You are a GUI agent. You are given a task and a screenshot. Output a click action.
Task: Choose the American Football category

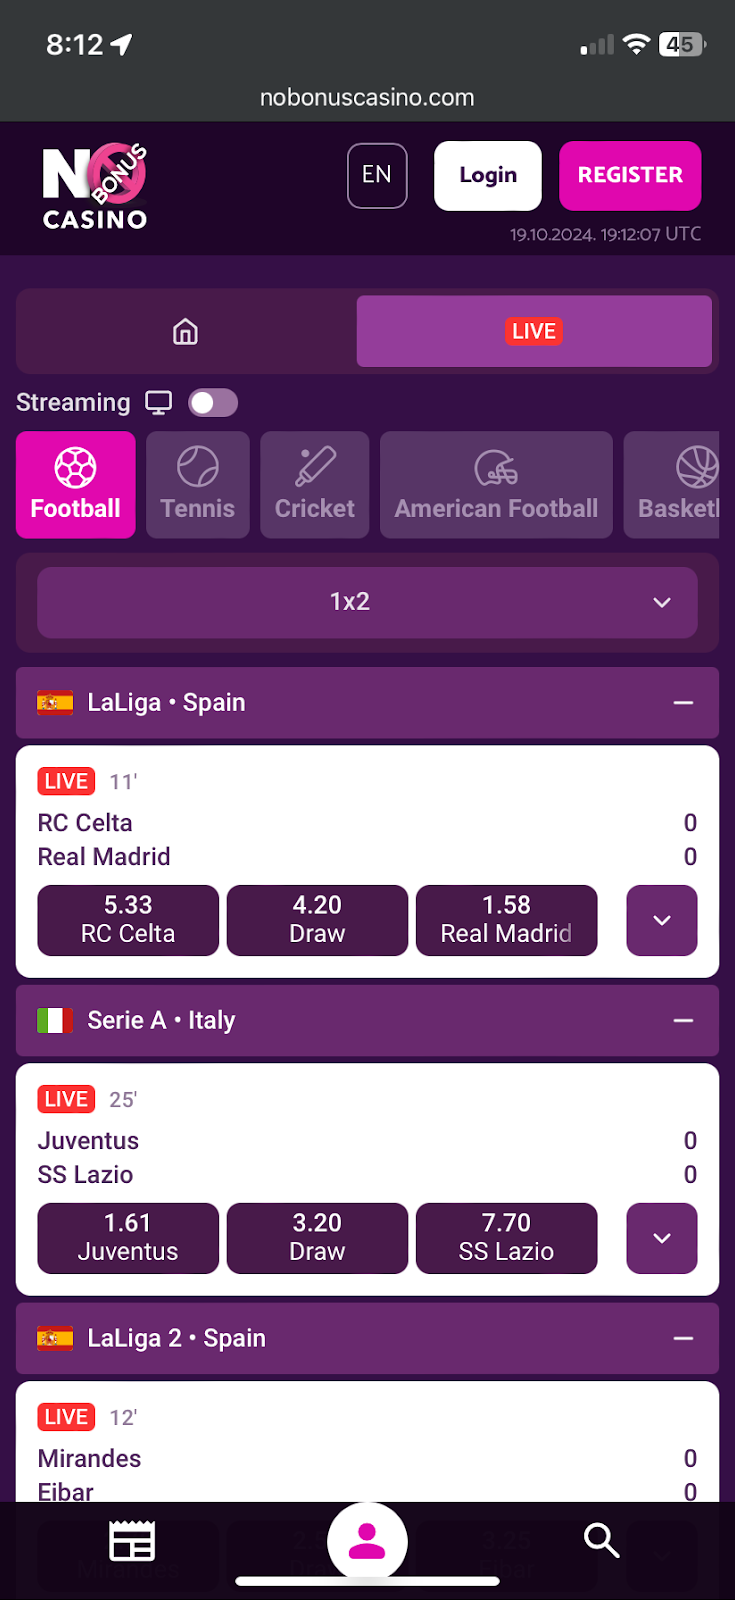click(496, 485)
